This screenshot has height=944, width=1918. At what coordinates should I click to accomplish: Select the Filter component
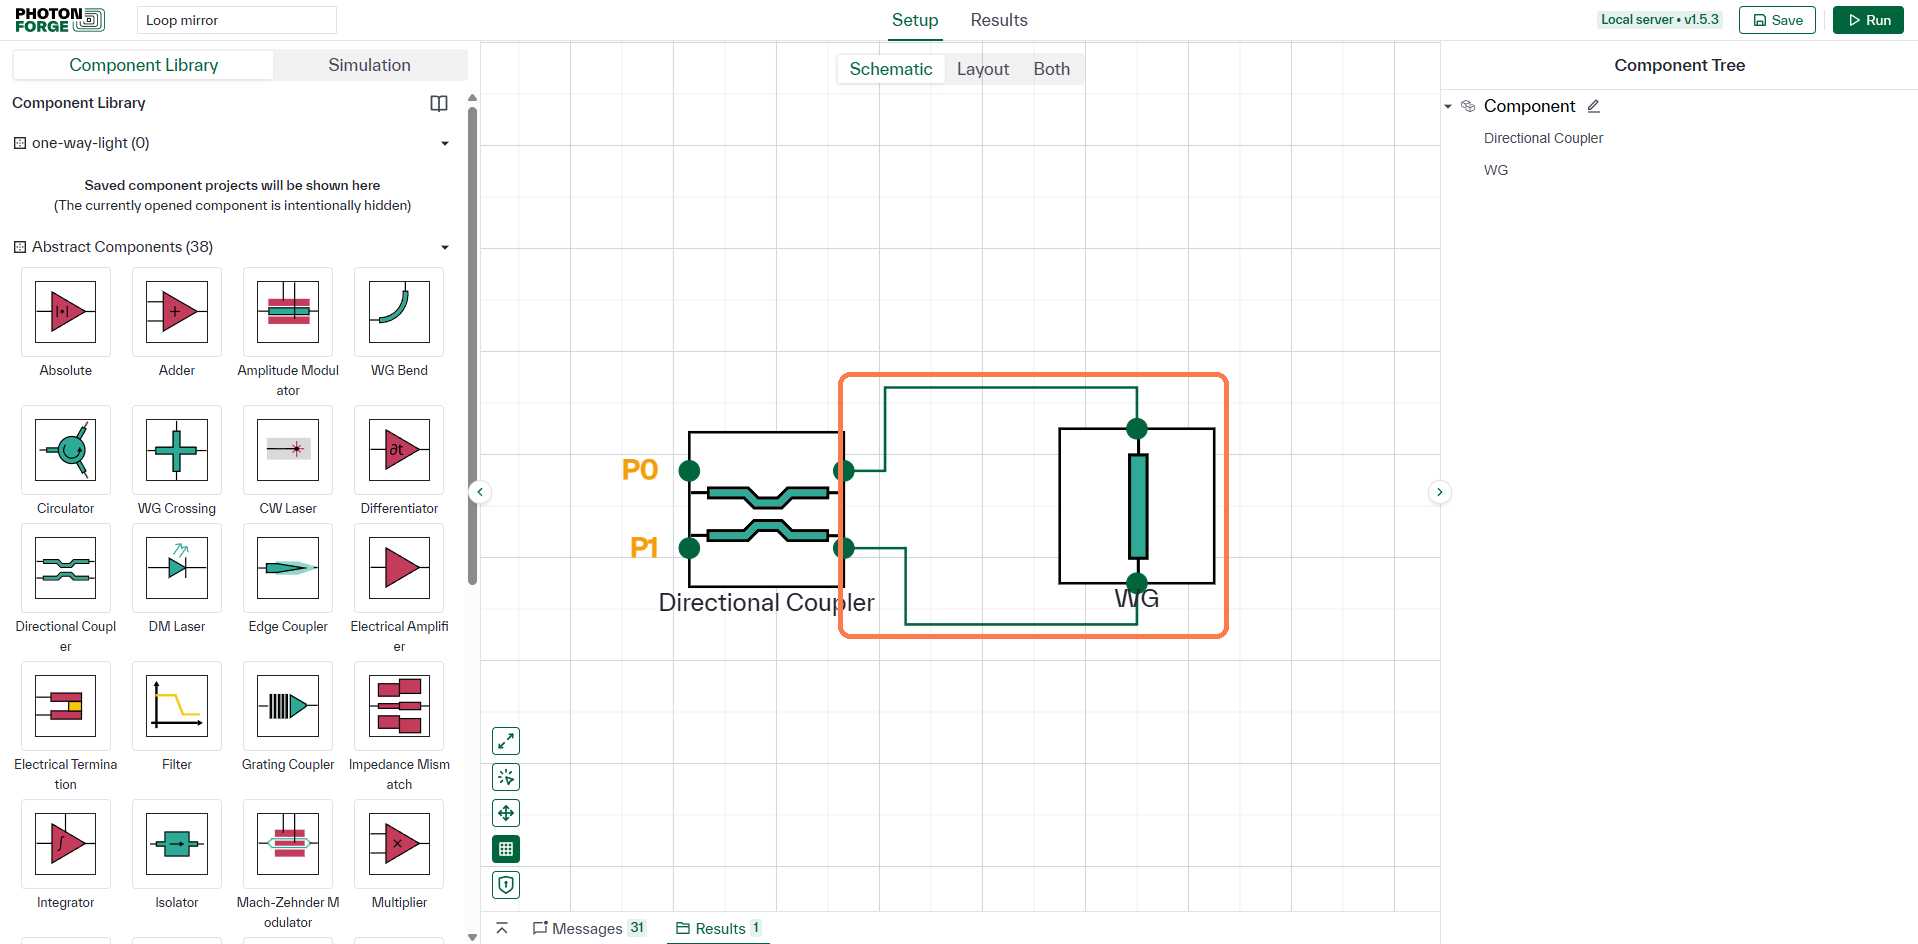(x=177, y=706)
